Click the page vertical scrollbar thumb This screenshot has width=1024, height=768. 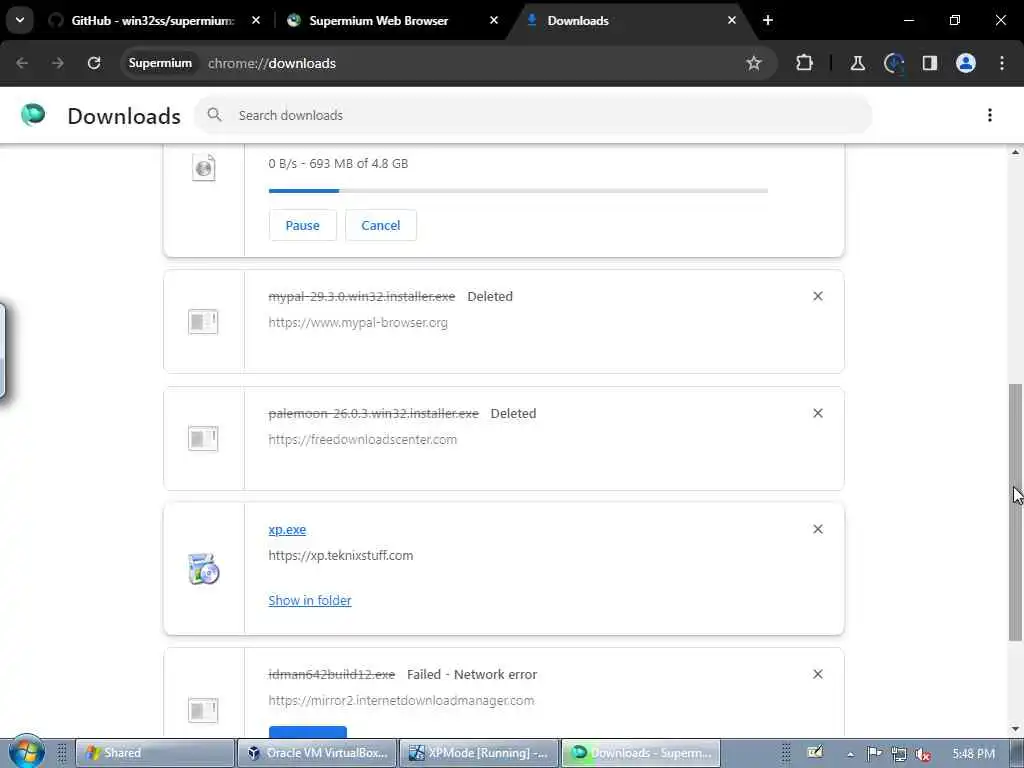[x=1016, y=513]
